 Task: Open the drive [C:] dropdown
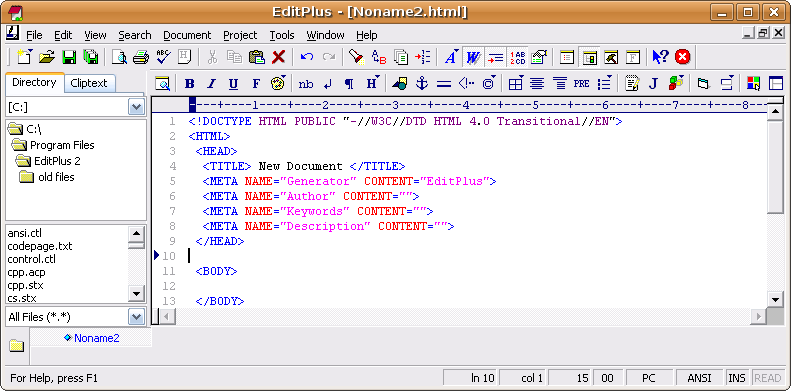[136, 107]
